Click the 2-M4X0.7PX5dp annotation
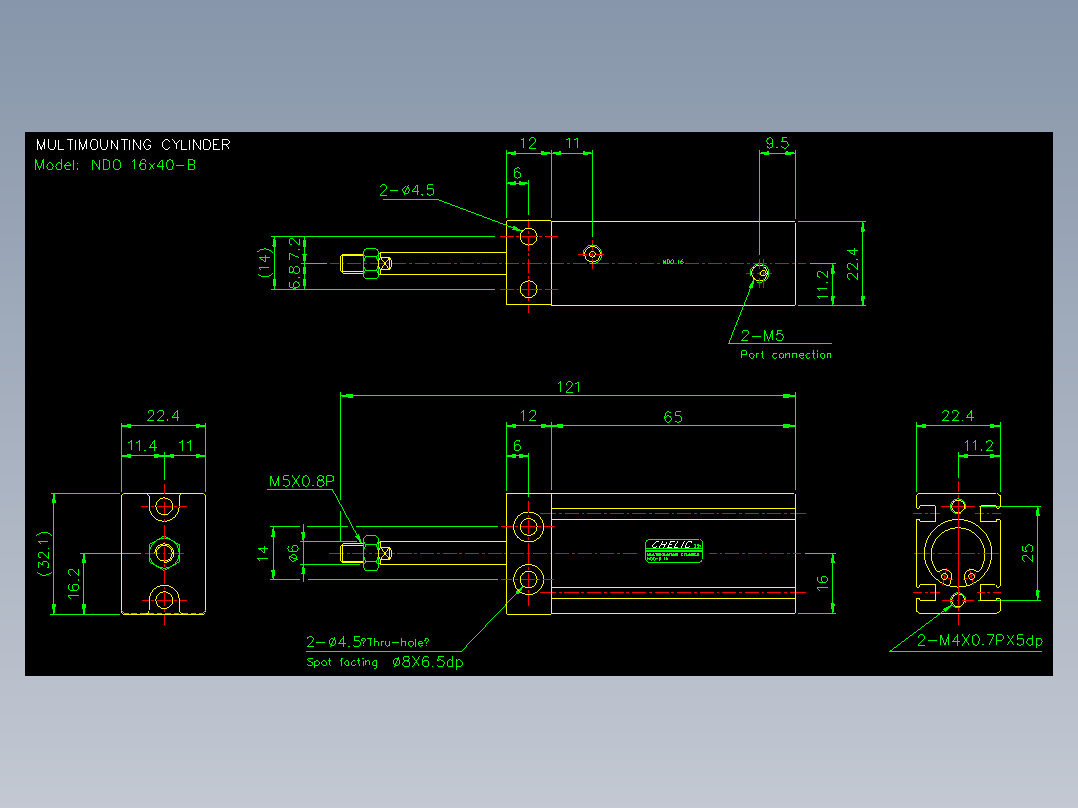 (980, 640)
